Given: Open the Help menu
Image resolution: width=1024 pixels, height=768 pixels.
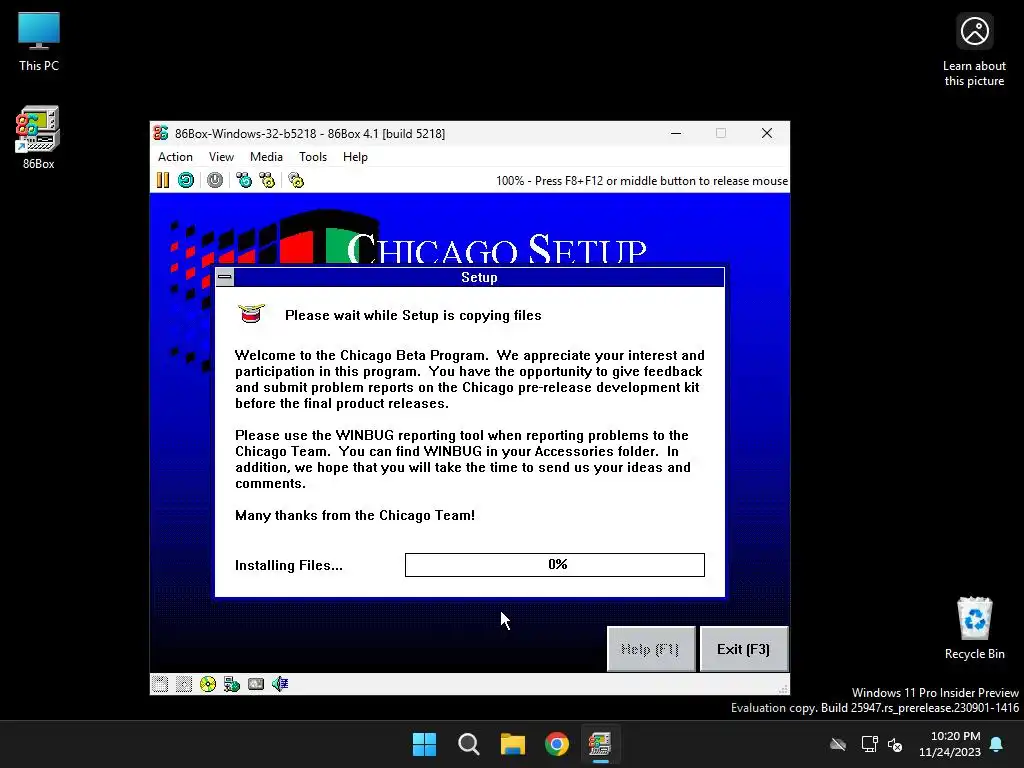Looking at the screenshot, I should (x=355, y=157).
